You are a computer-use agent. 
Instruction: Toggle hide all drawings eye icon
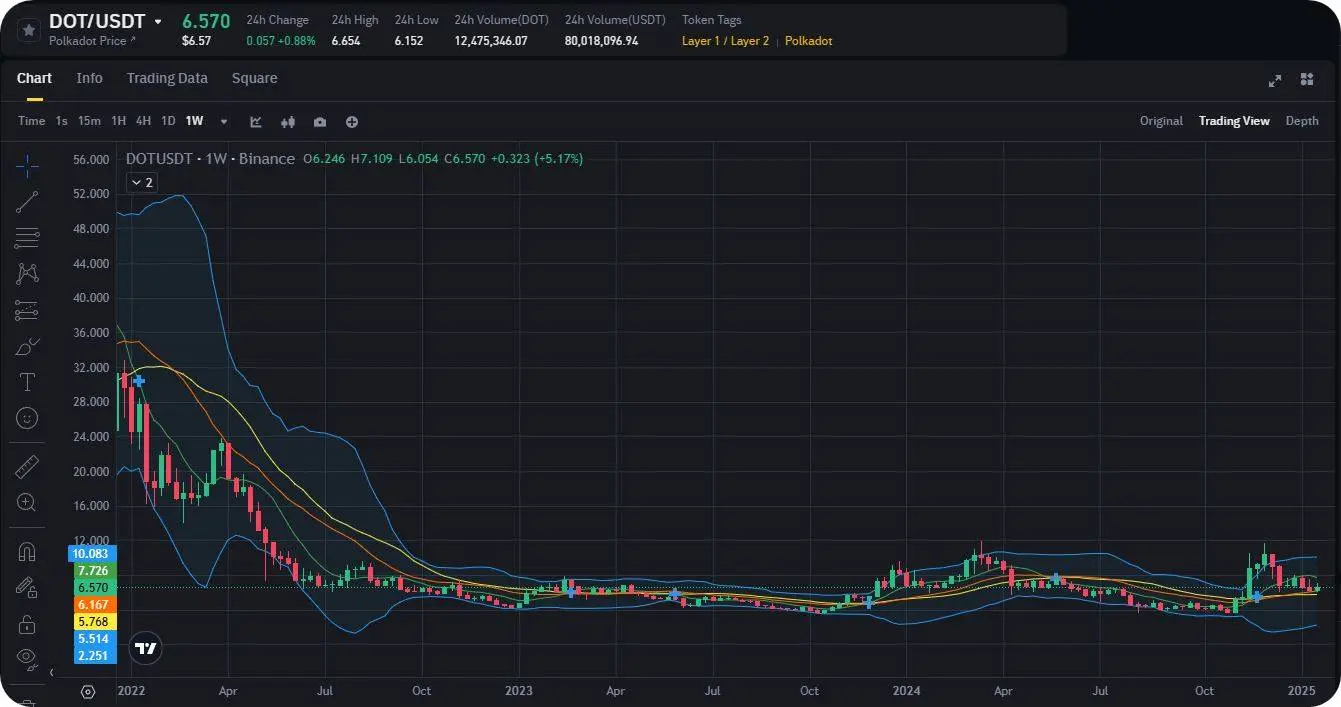(27, 658)
